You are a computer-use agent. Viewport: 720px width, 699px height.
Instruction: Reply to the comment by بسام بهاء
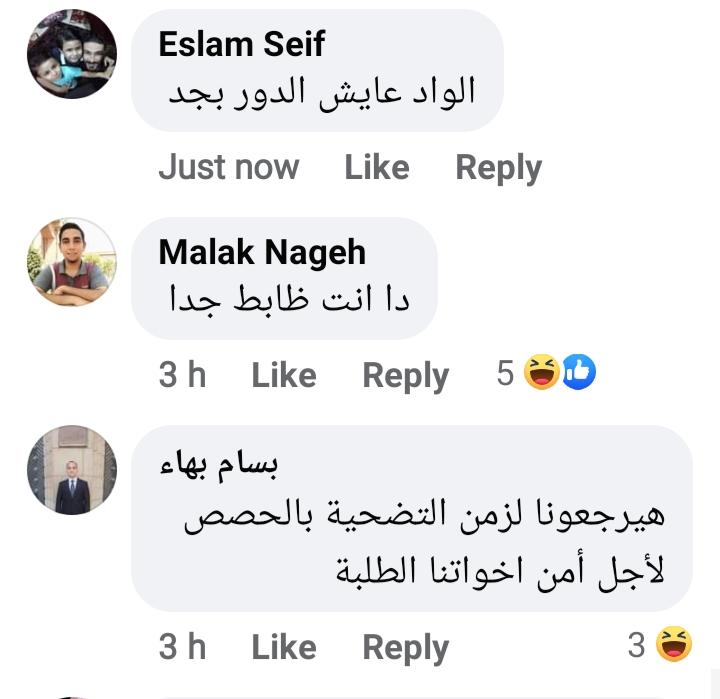pos(405,647)
